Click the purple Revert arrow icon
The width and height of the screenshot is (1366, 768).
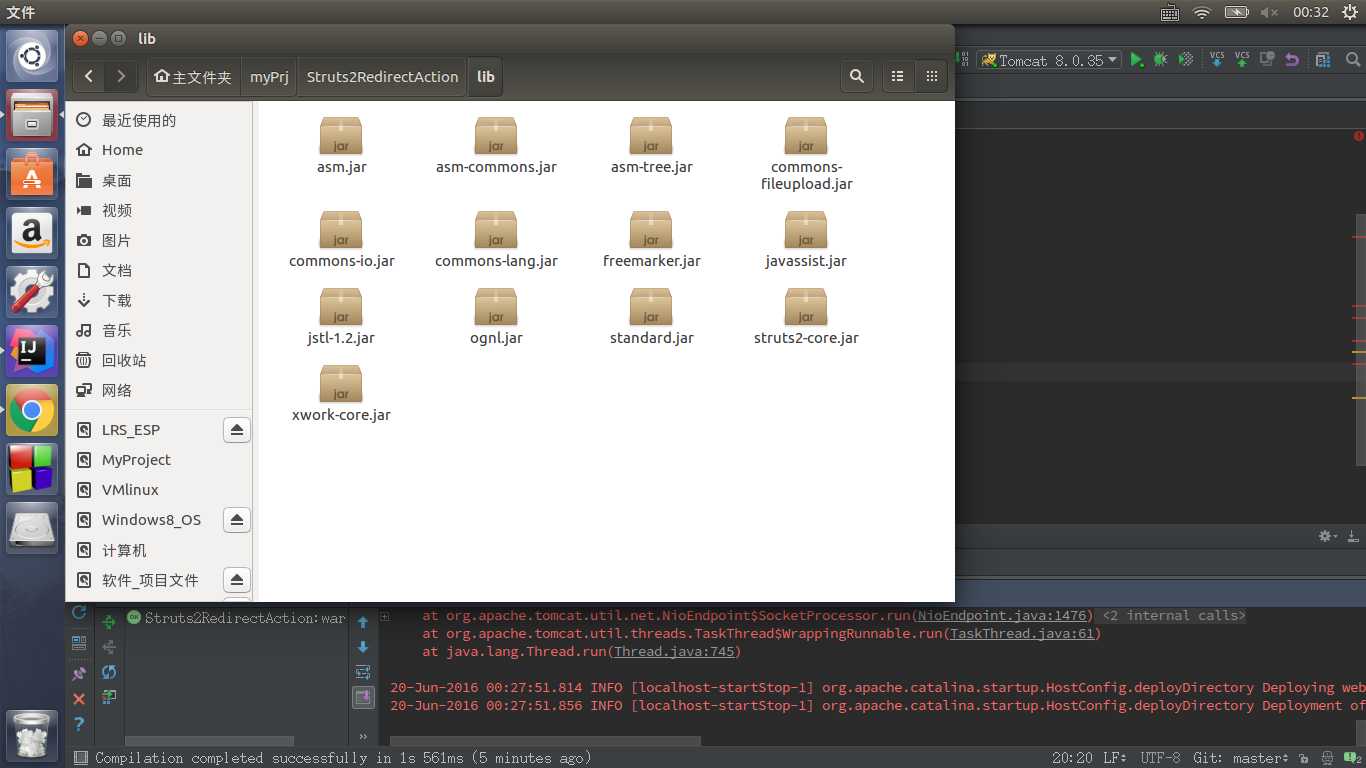(x=1292, y=60)
